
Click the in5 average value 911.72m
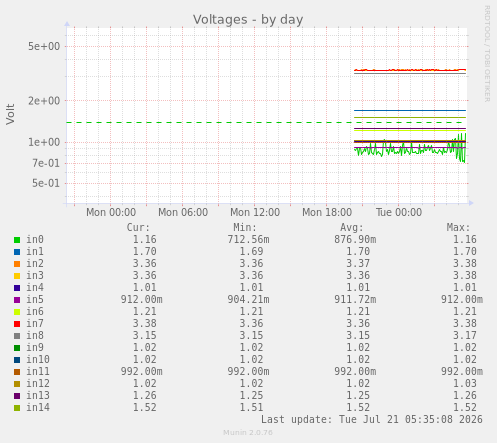pyautogui.click(x=355, y=299)
